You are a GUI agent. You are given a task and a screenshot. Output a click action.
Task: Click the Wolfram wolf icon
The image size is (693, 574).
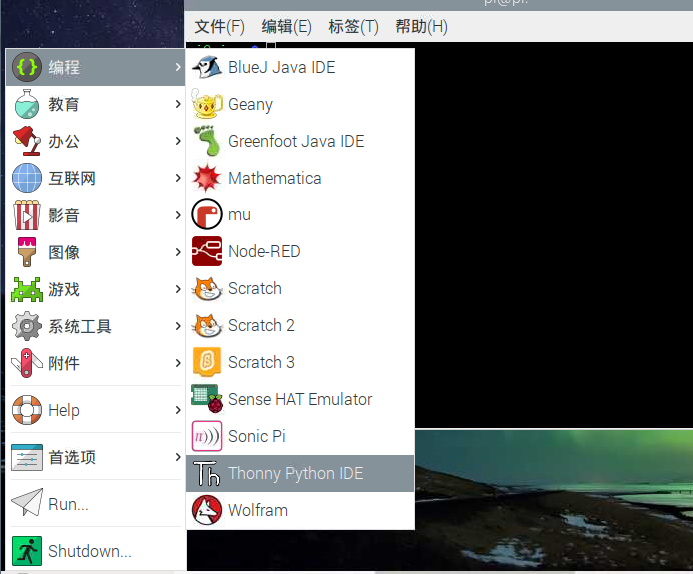pos(207,510)
